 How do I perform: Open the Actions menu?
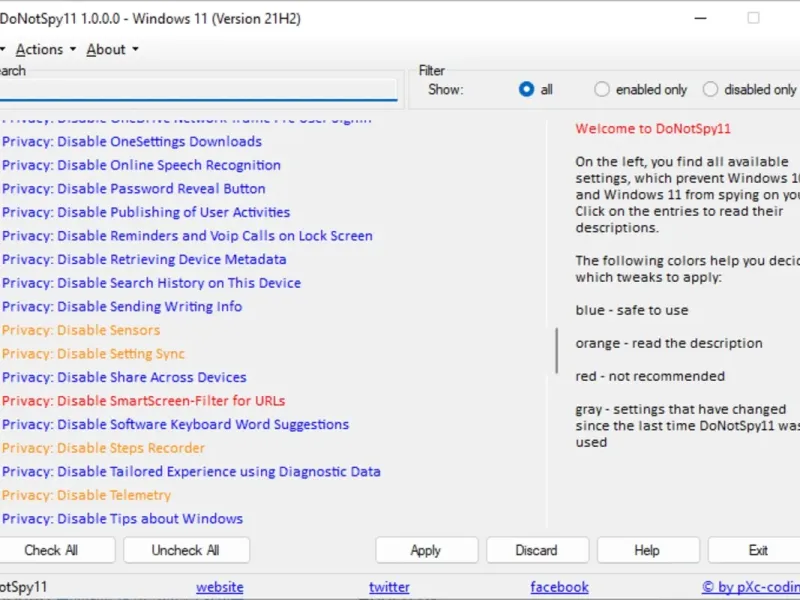(45, 49)
